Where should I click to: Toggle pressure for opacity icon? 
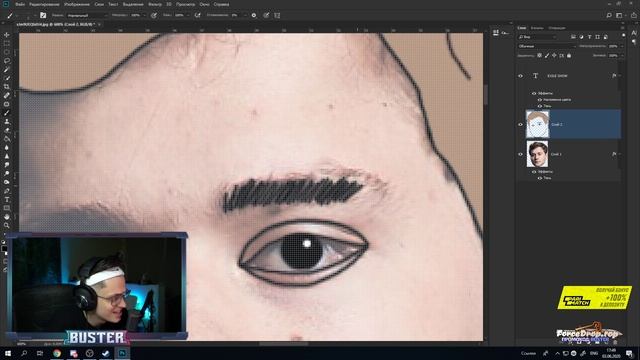154,15
